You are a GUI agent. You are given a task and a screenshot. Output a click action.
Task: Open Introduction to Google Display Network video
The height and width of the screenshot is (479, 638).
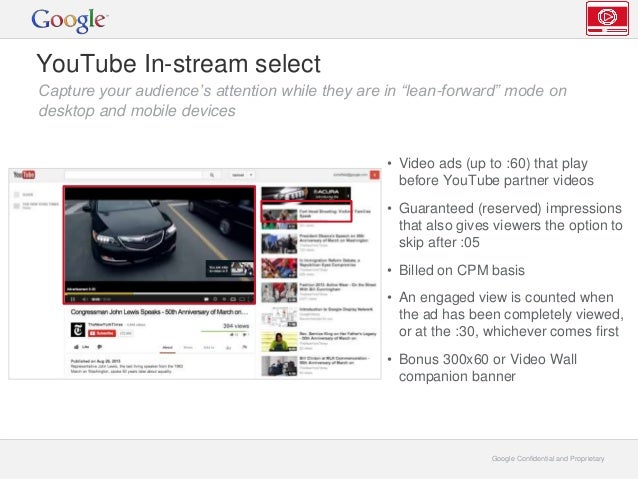pos(315,316)
